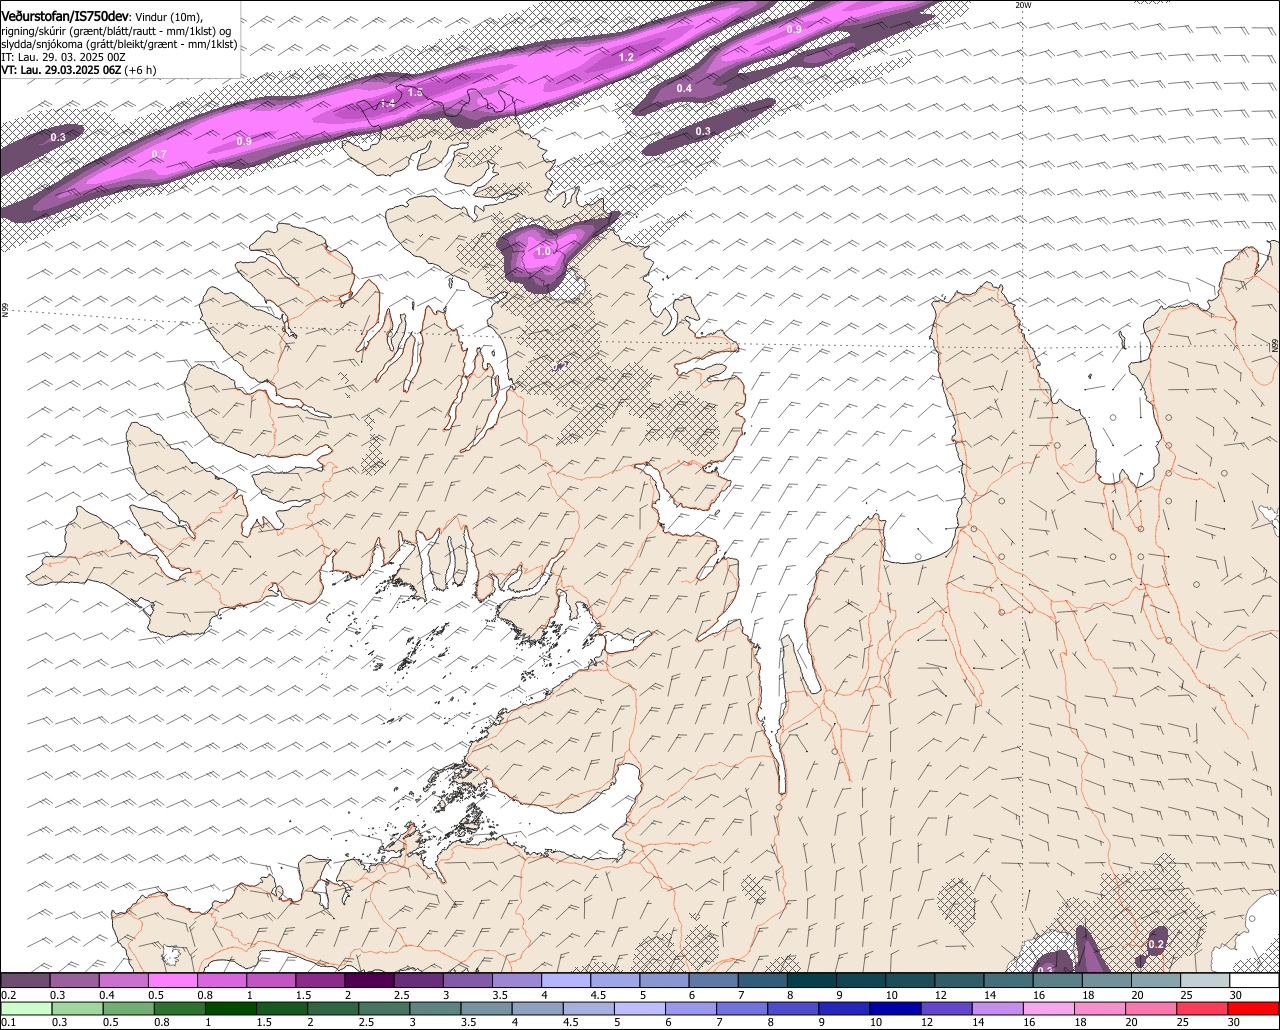Click the 'IT: Lau. 29. 03. 2025 00Z' line
Screen dimensions: 1280x1030
click(63, 57)
